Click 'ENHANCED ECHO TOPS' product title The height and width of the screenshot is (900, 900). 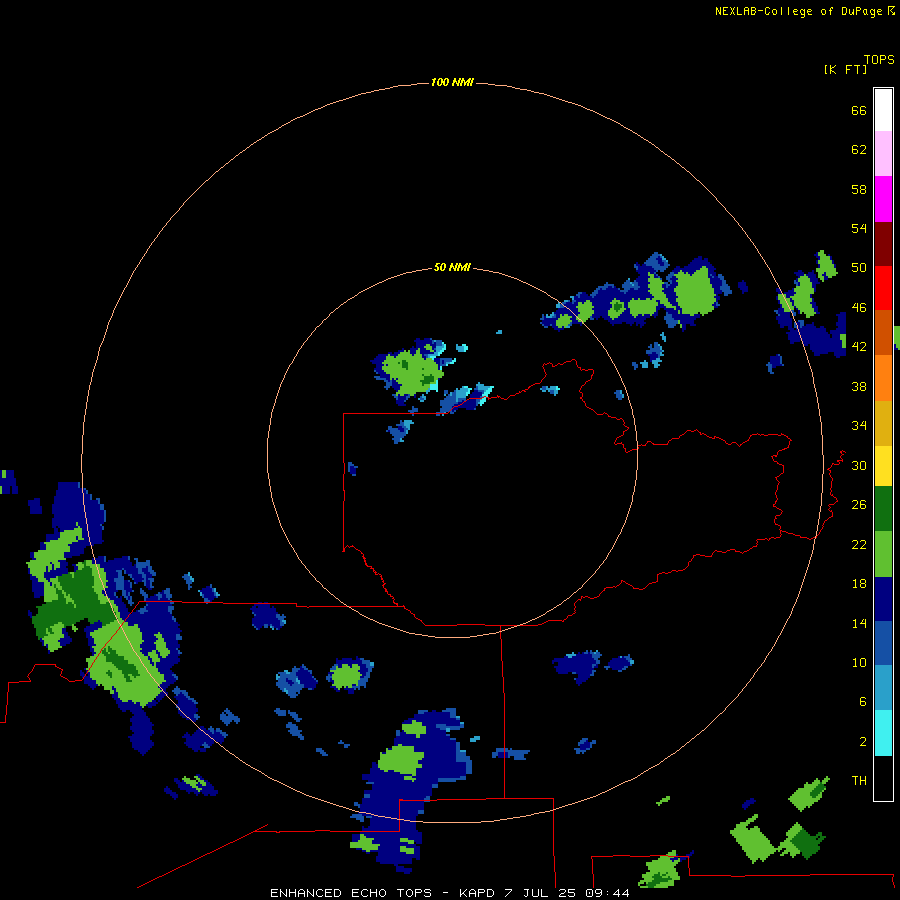tap(351, 893)
